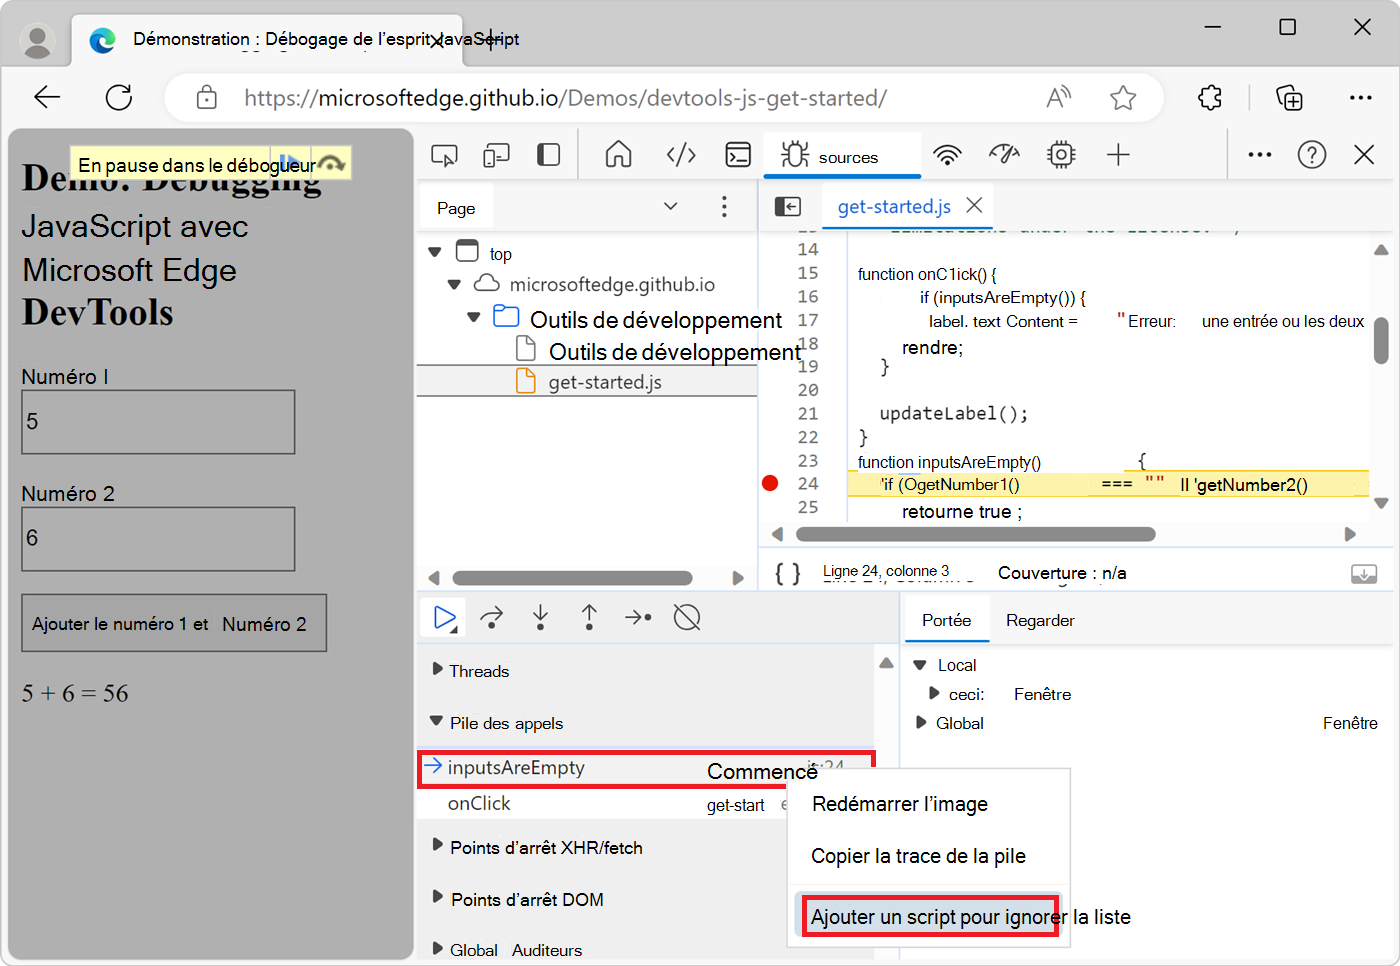1400x966 pixels.
Task: Step into the next function call
Action: (541, 618)
